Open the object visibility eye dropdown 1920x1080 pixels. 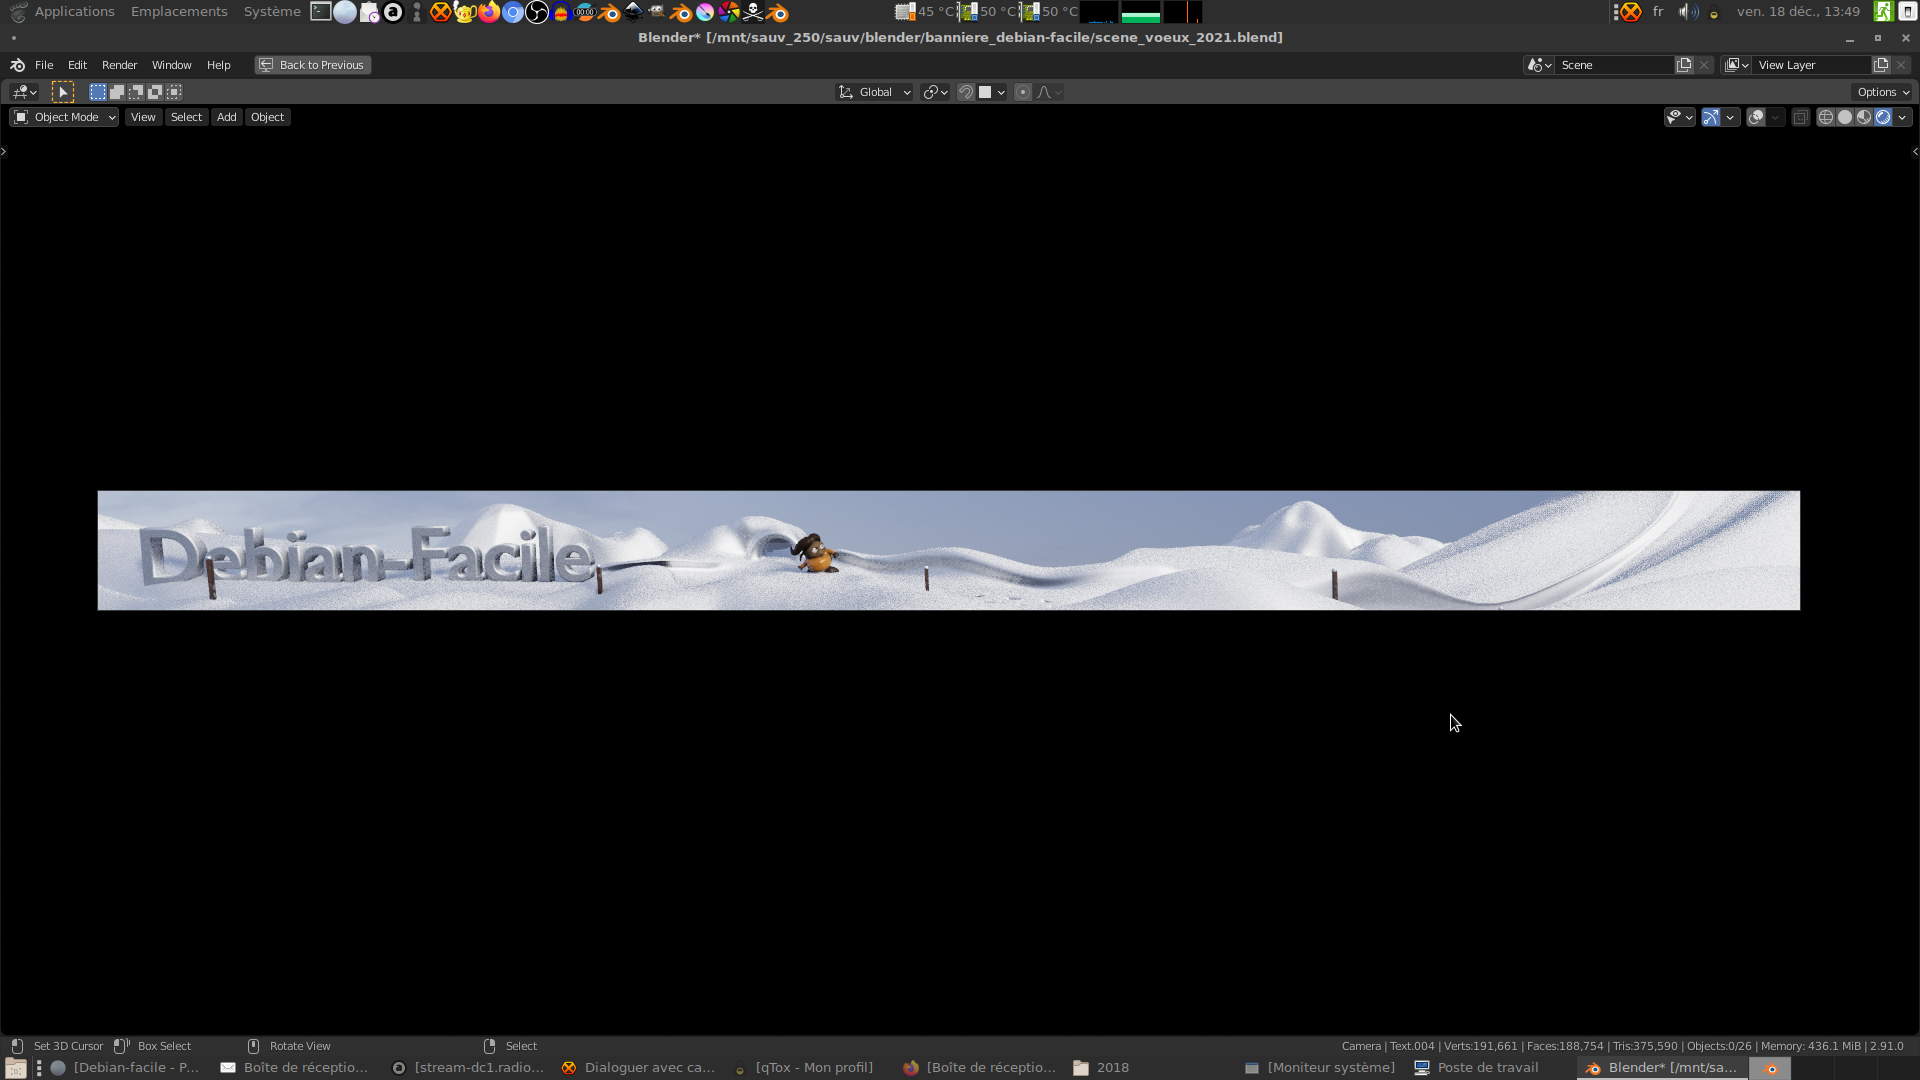(x=1679, y=117)
